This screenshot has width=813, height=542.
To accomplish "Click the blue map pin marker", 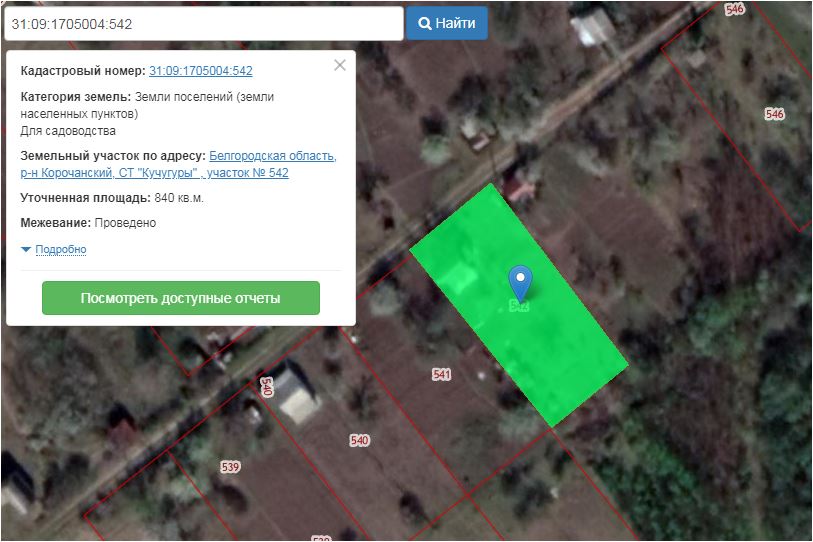I will [x=520, y=283].
